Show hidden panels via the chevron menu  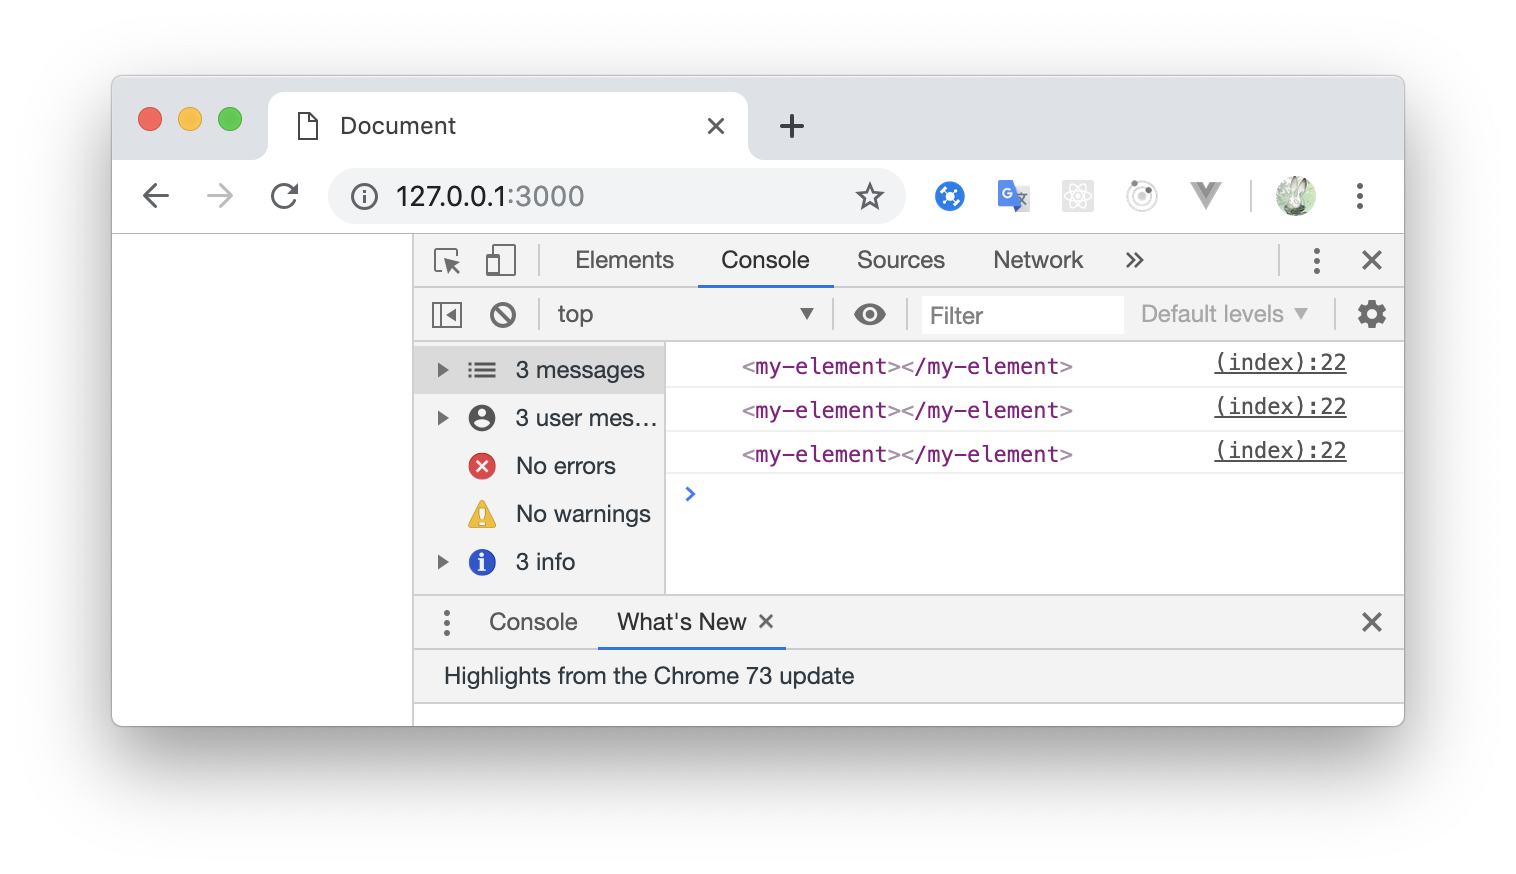pos(1134,260)
